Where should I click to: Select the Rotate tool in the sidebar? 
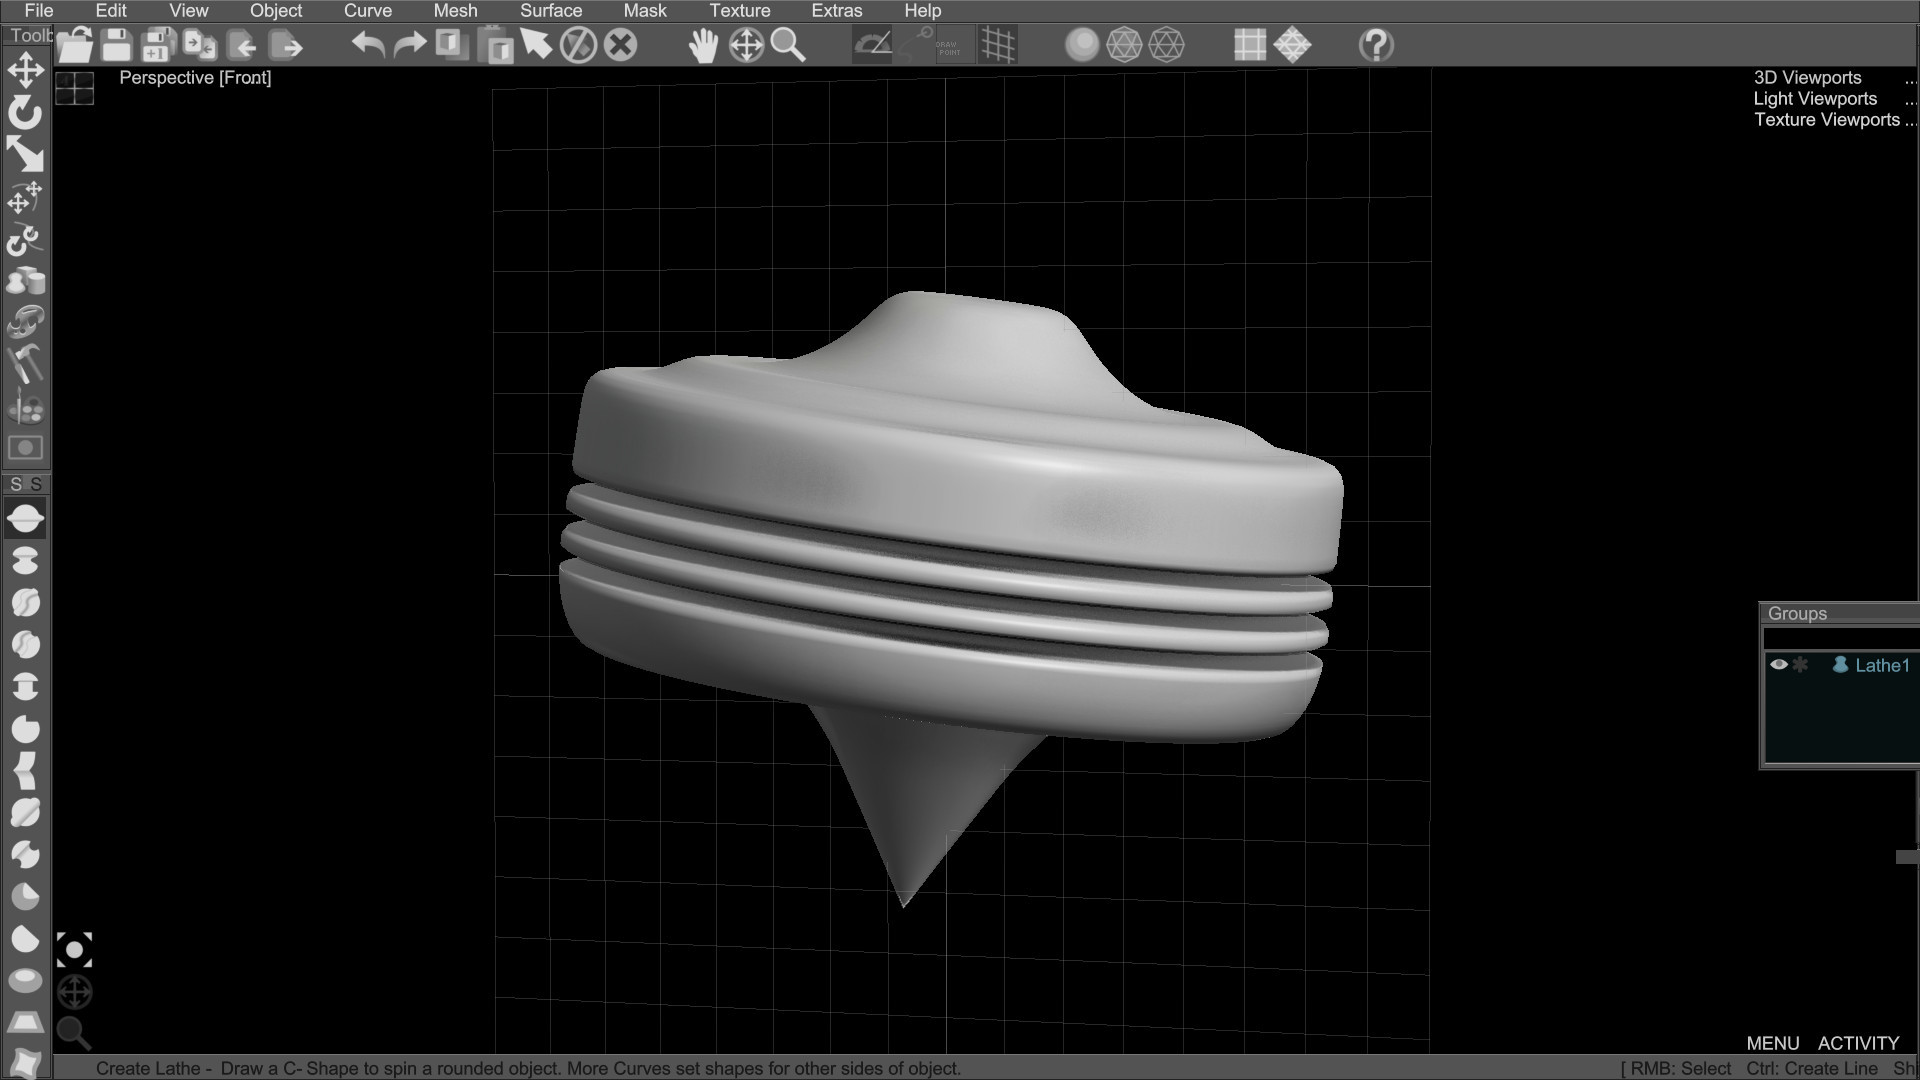tap(25, 113)
